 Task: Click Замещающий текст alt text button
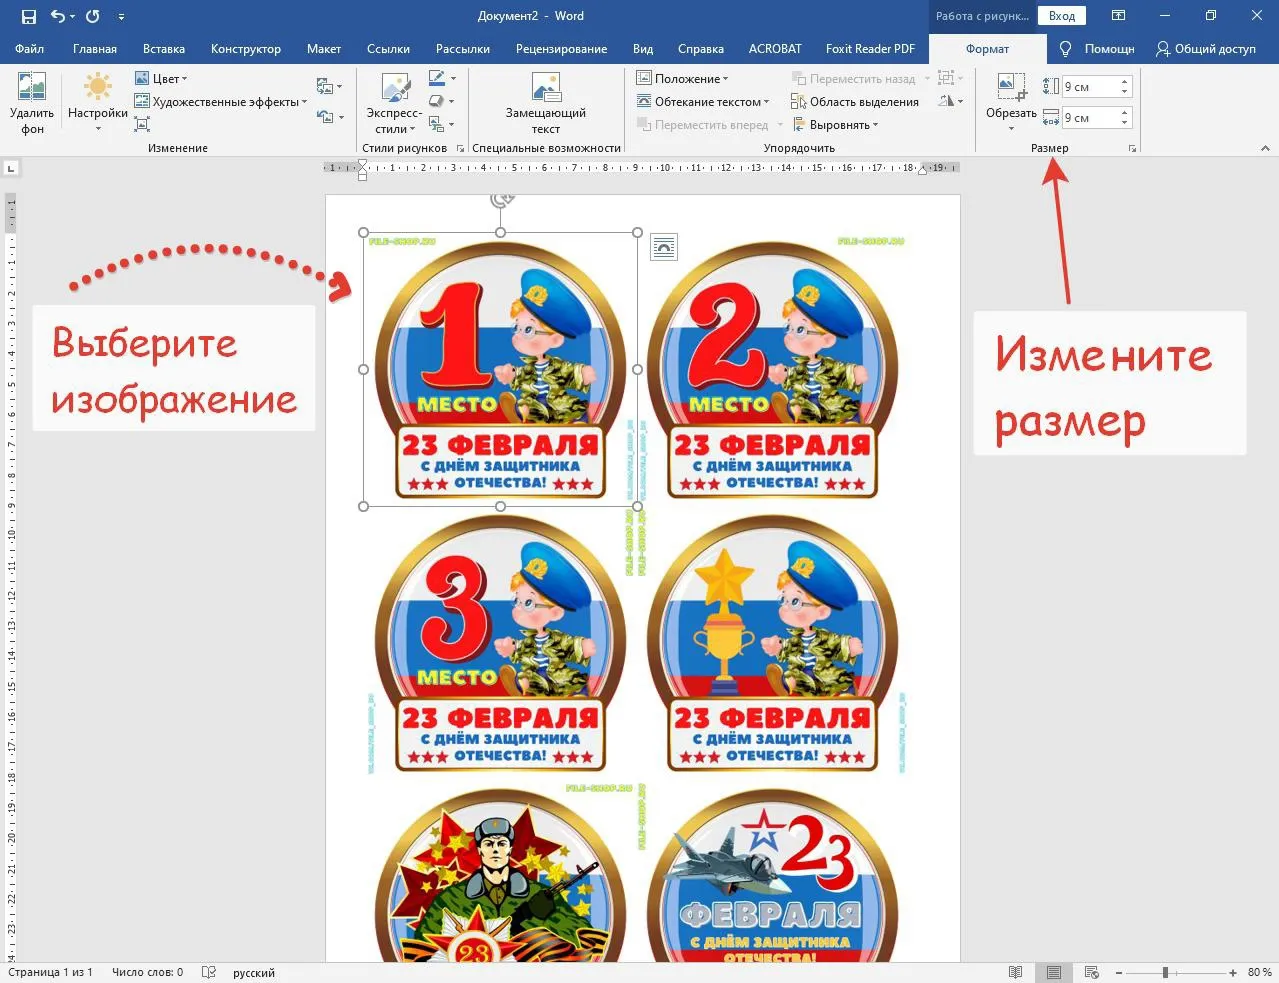[x=546, y=104]
